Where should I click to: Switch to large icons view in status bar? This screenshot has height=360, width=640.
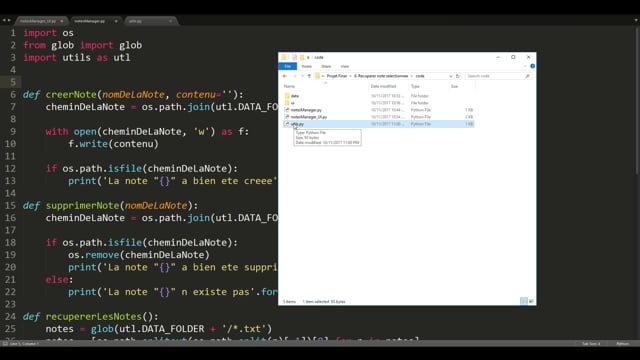coord(531,301)
